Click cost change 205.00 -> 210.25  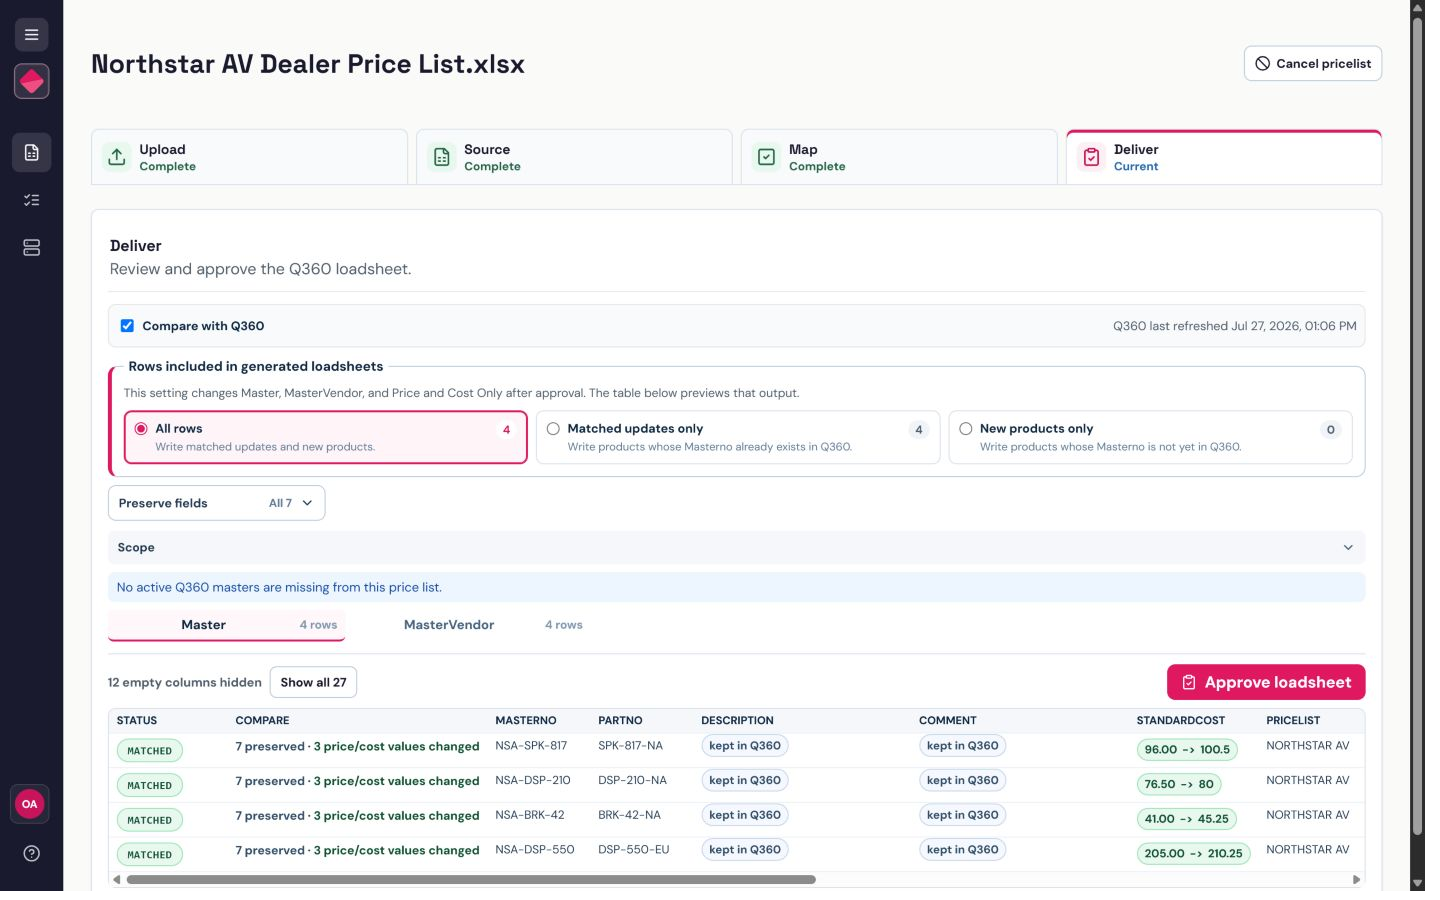coord(1193,854)
